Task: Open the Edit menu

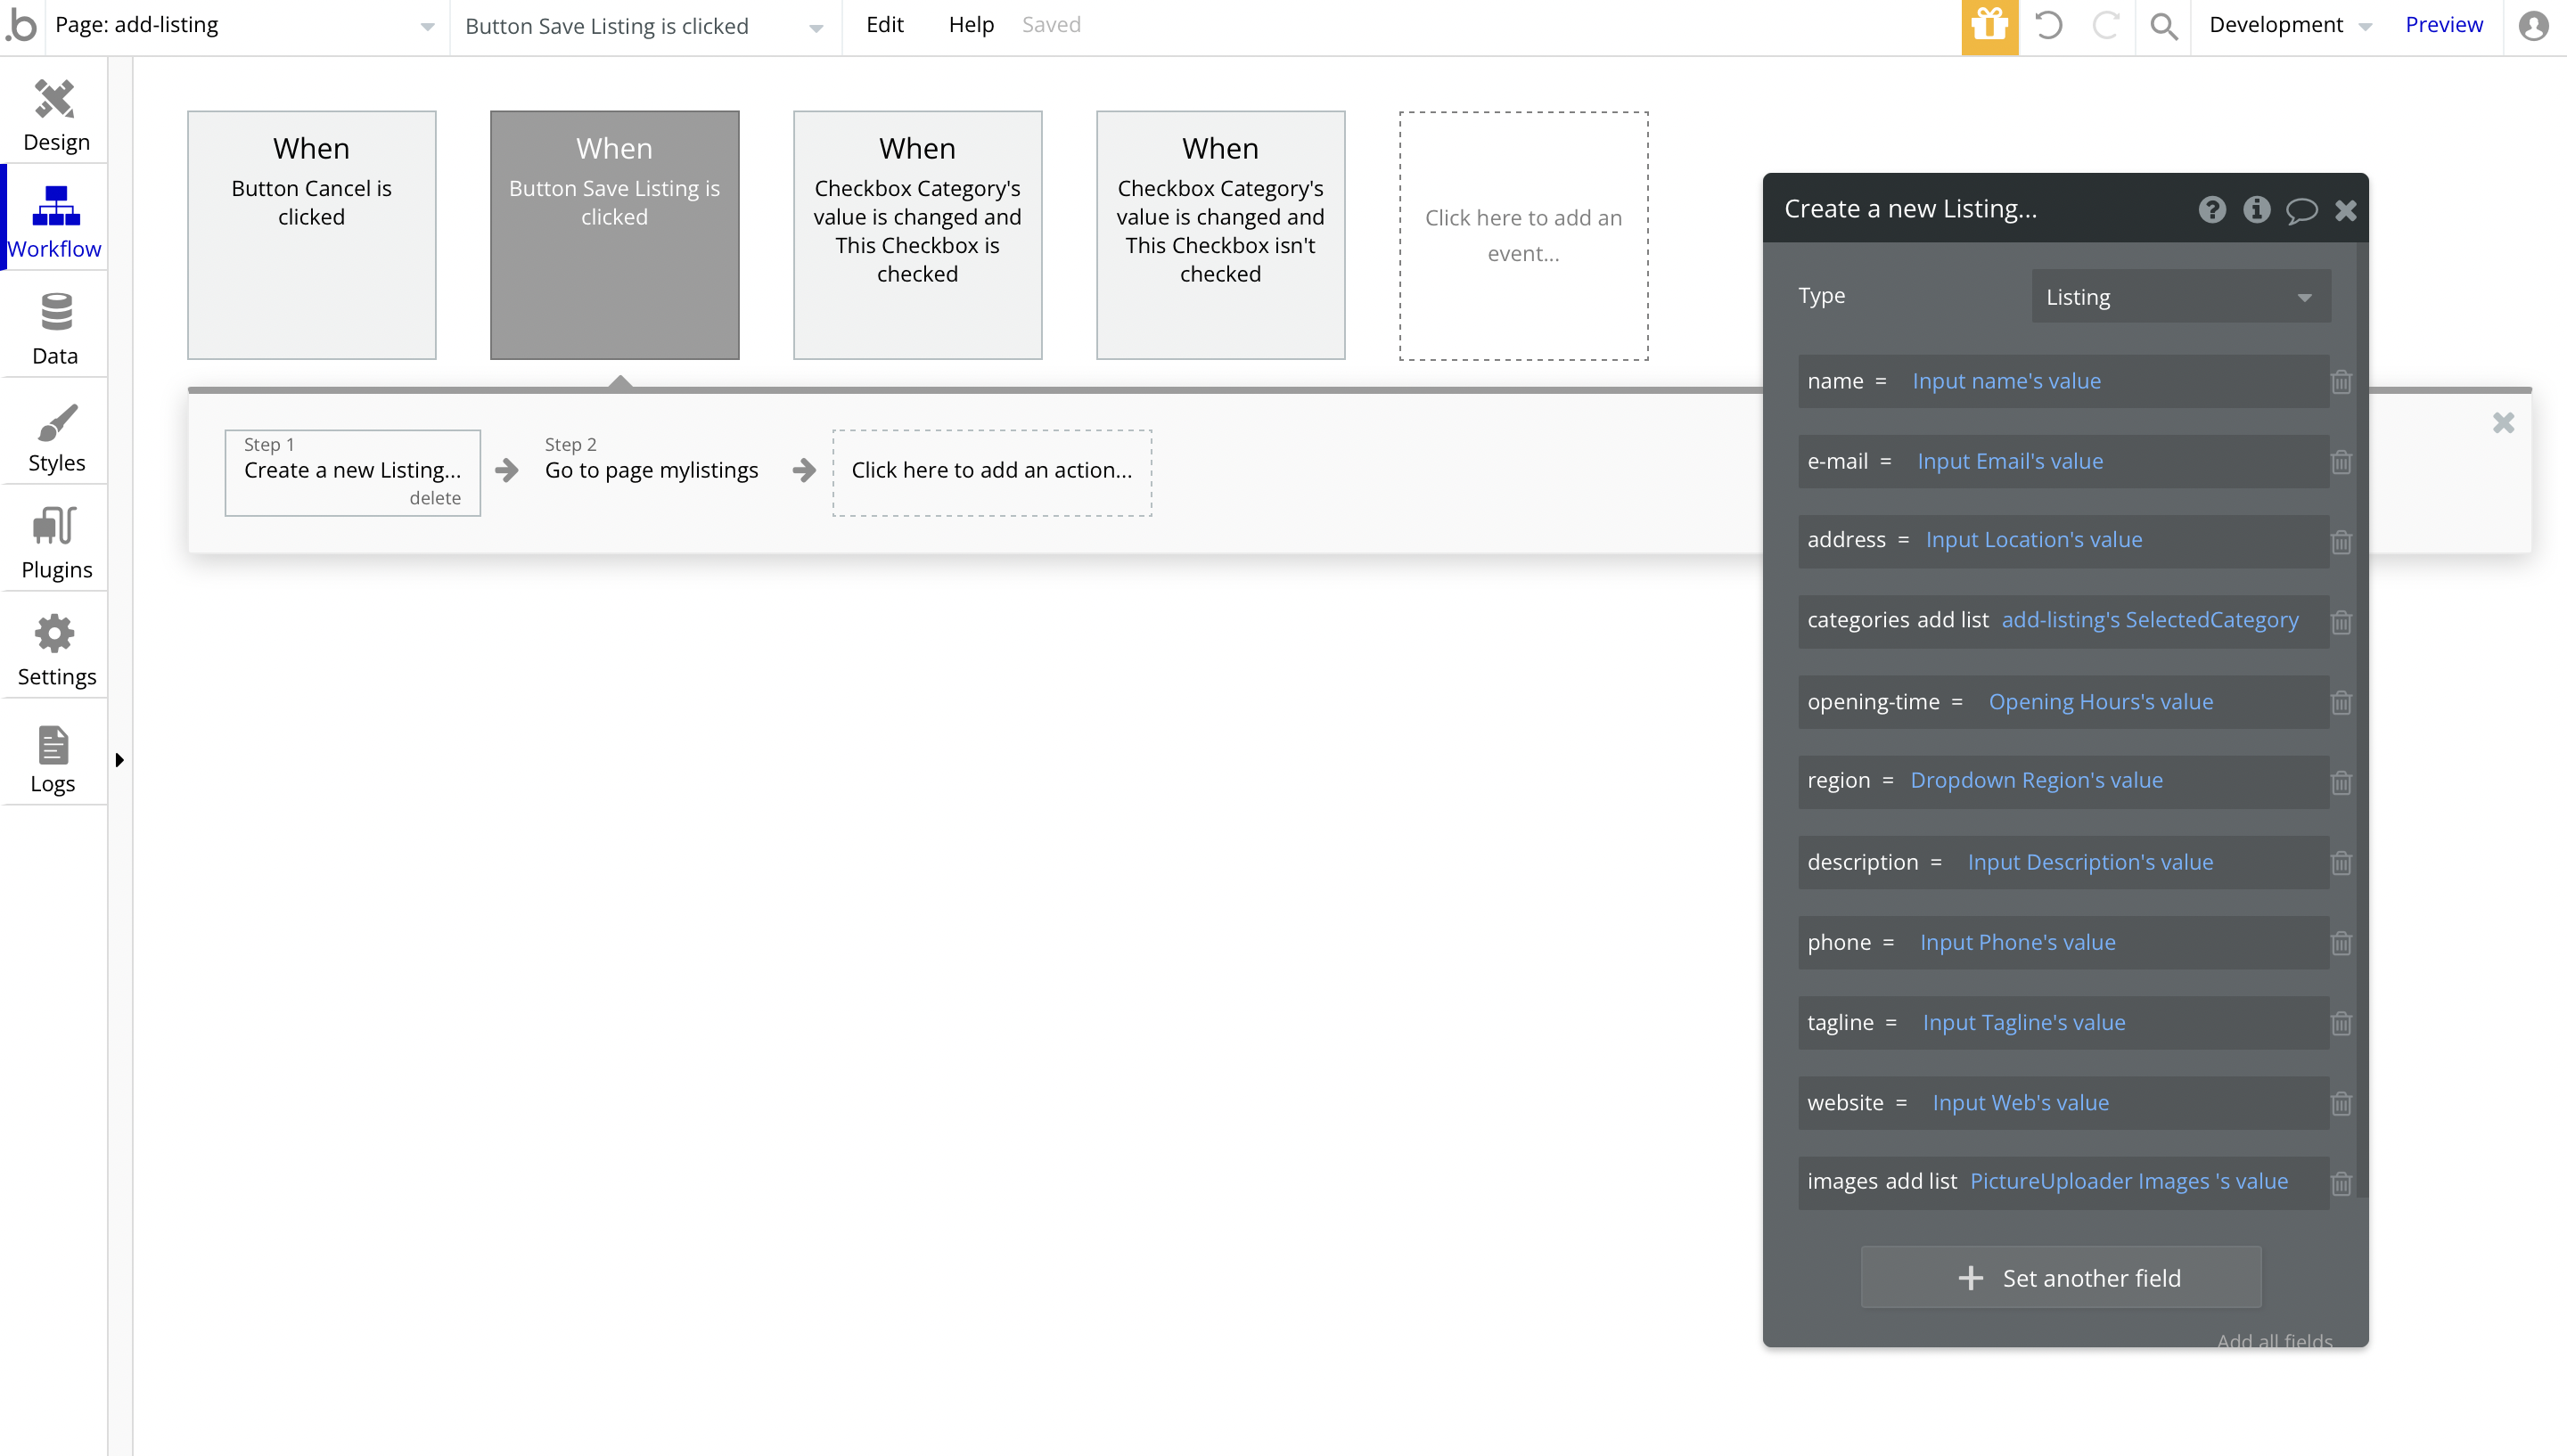Action: 884,25
